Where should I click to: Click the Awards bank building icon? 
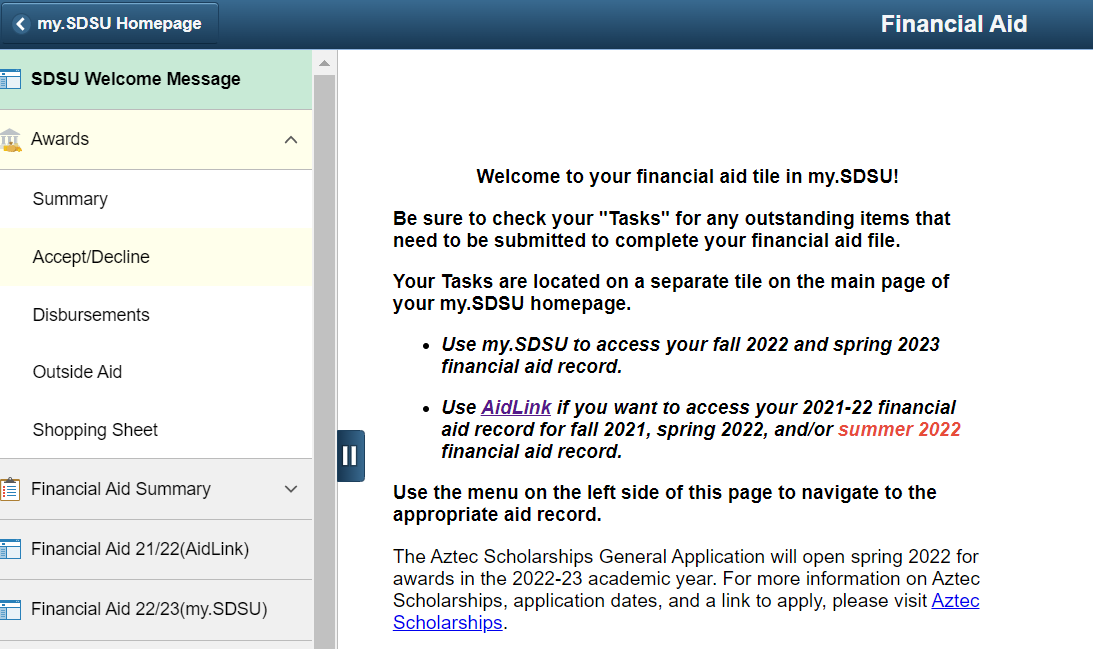[10, 140]
